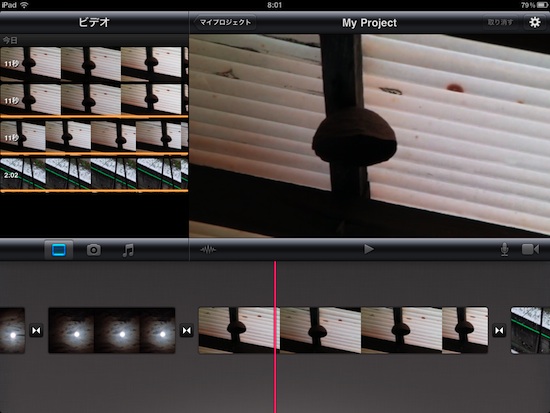Play the project preview
This screenshot has height=413, width=550.
368,249
